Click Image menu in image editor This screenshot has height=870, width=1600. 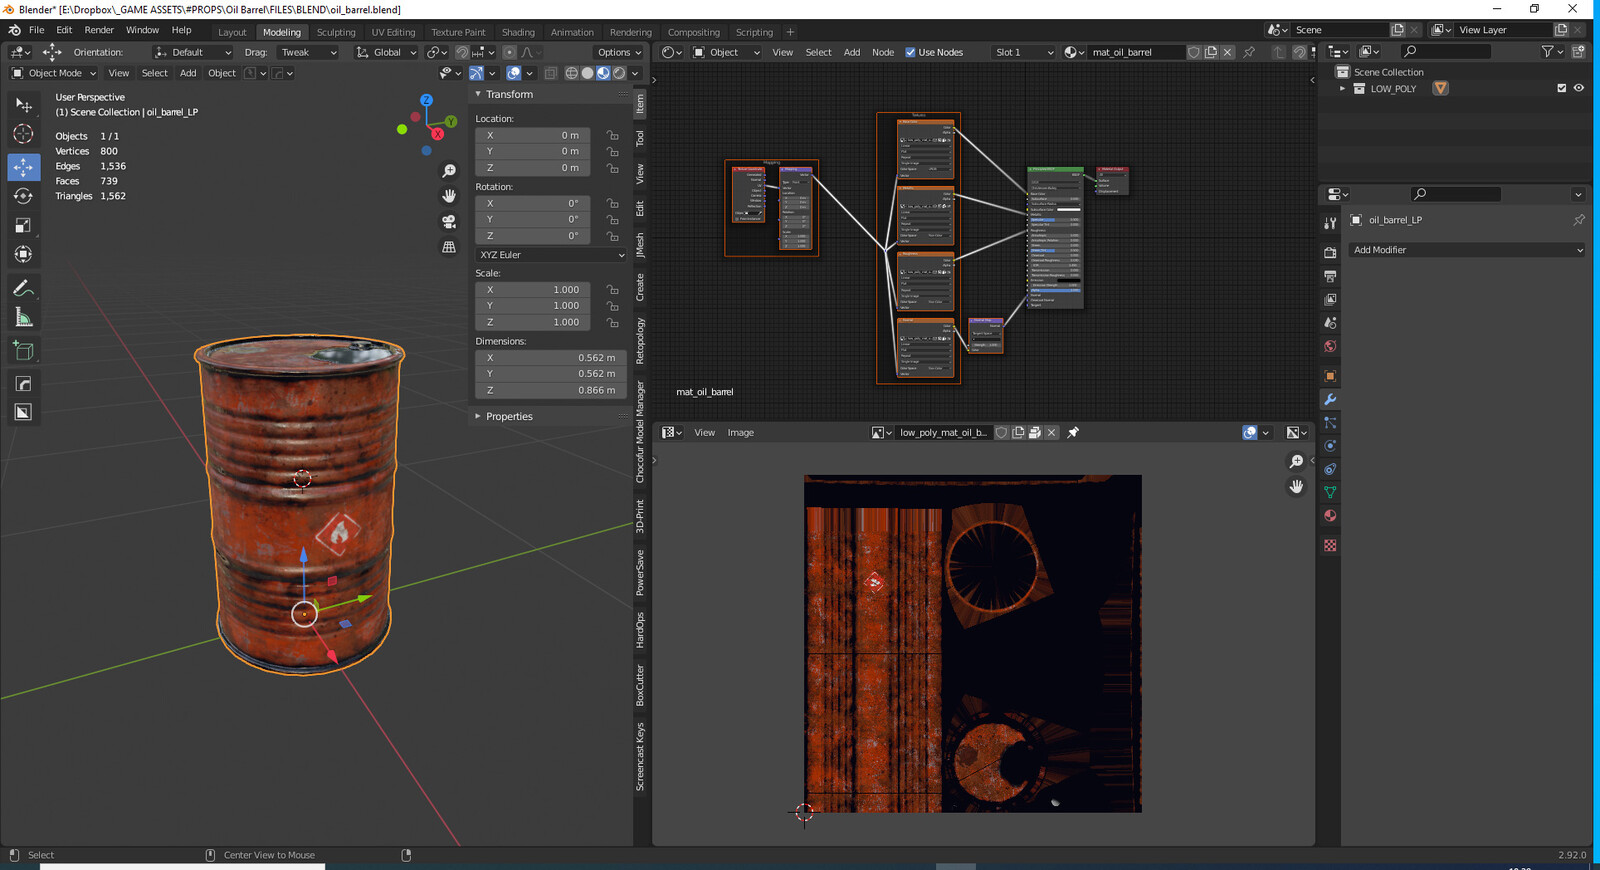[x=740, y=432]
